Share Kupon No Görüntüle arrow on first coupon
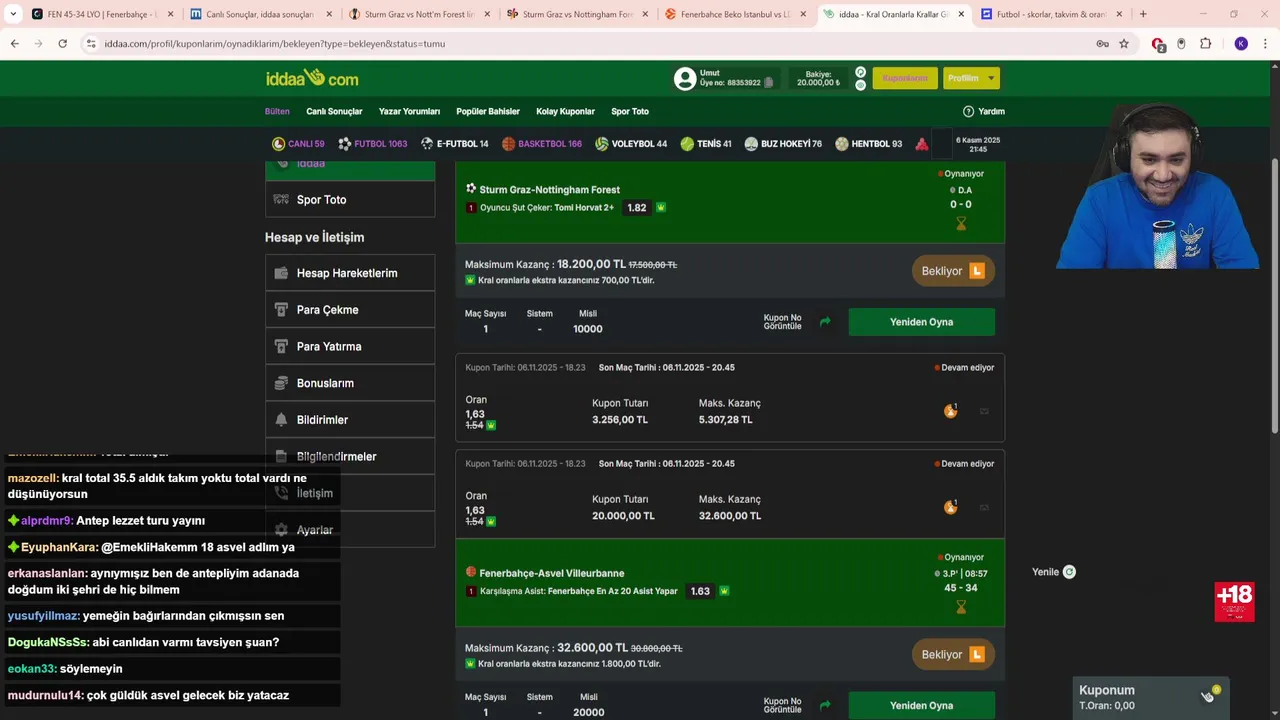 (825, 322)
